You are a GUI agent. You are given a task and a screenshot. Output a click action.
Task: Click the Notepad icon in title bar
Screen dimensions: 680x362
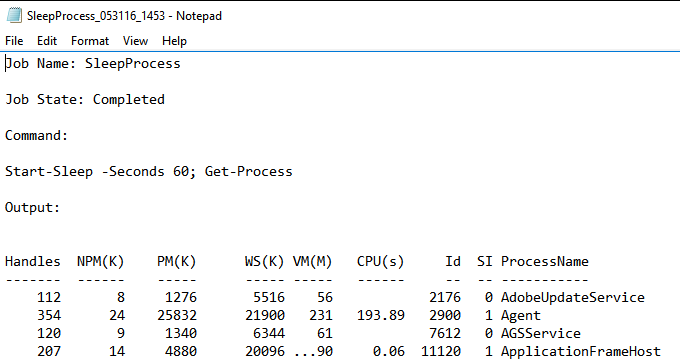pyautogui.click(x=14, y=16)
